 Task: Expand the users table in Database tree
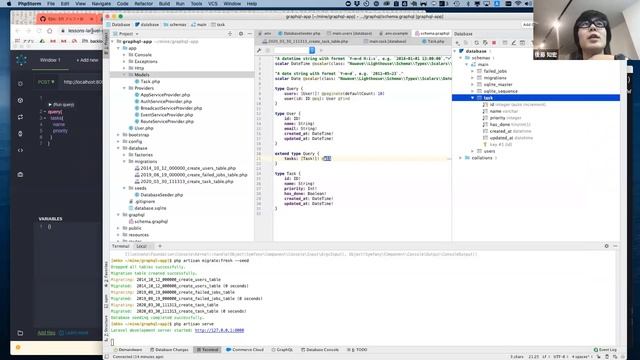[x=473, y=151]
